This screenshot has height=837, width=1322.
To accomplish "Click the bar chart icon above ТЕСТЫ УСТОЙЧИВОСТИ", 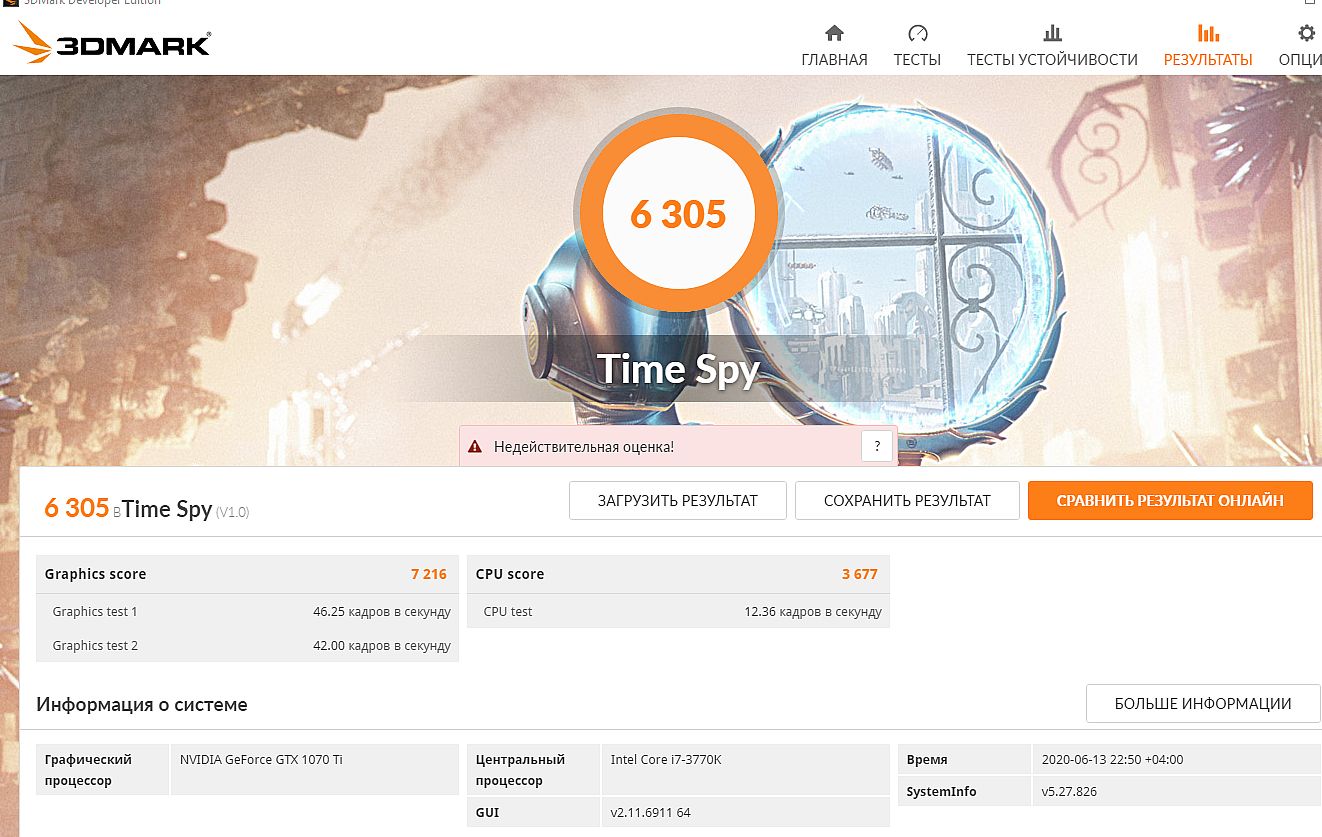I will coord(1052,33).
